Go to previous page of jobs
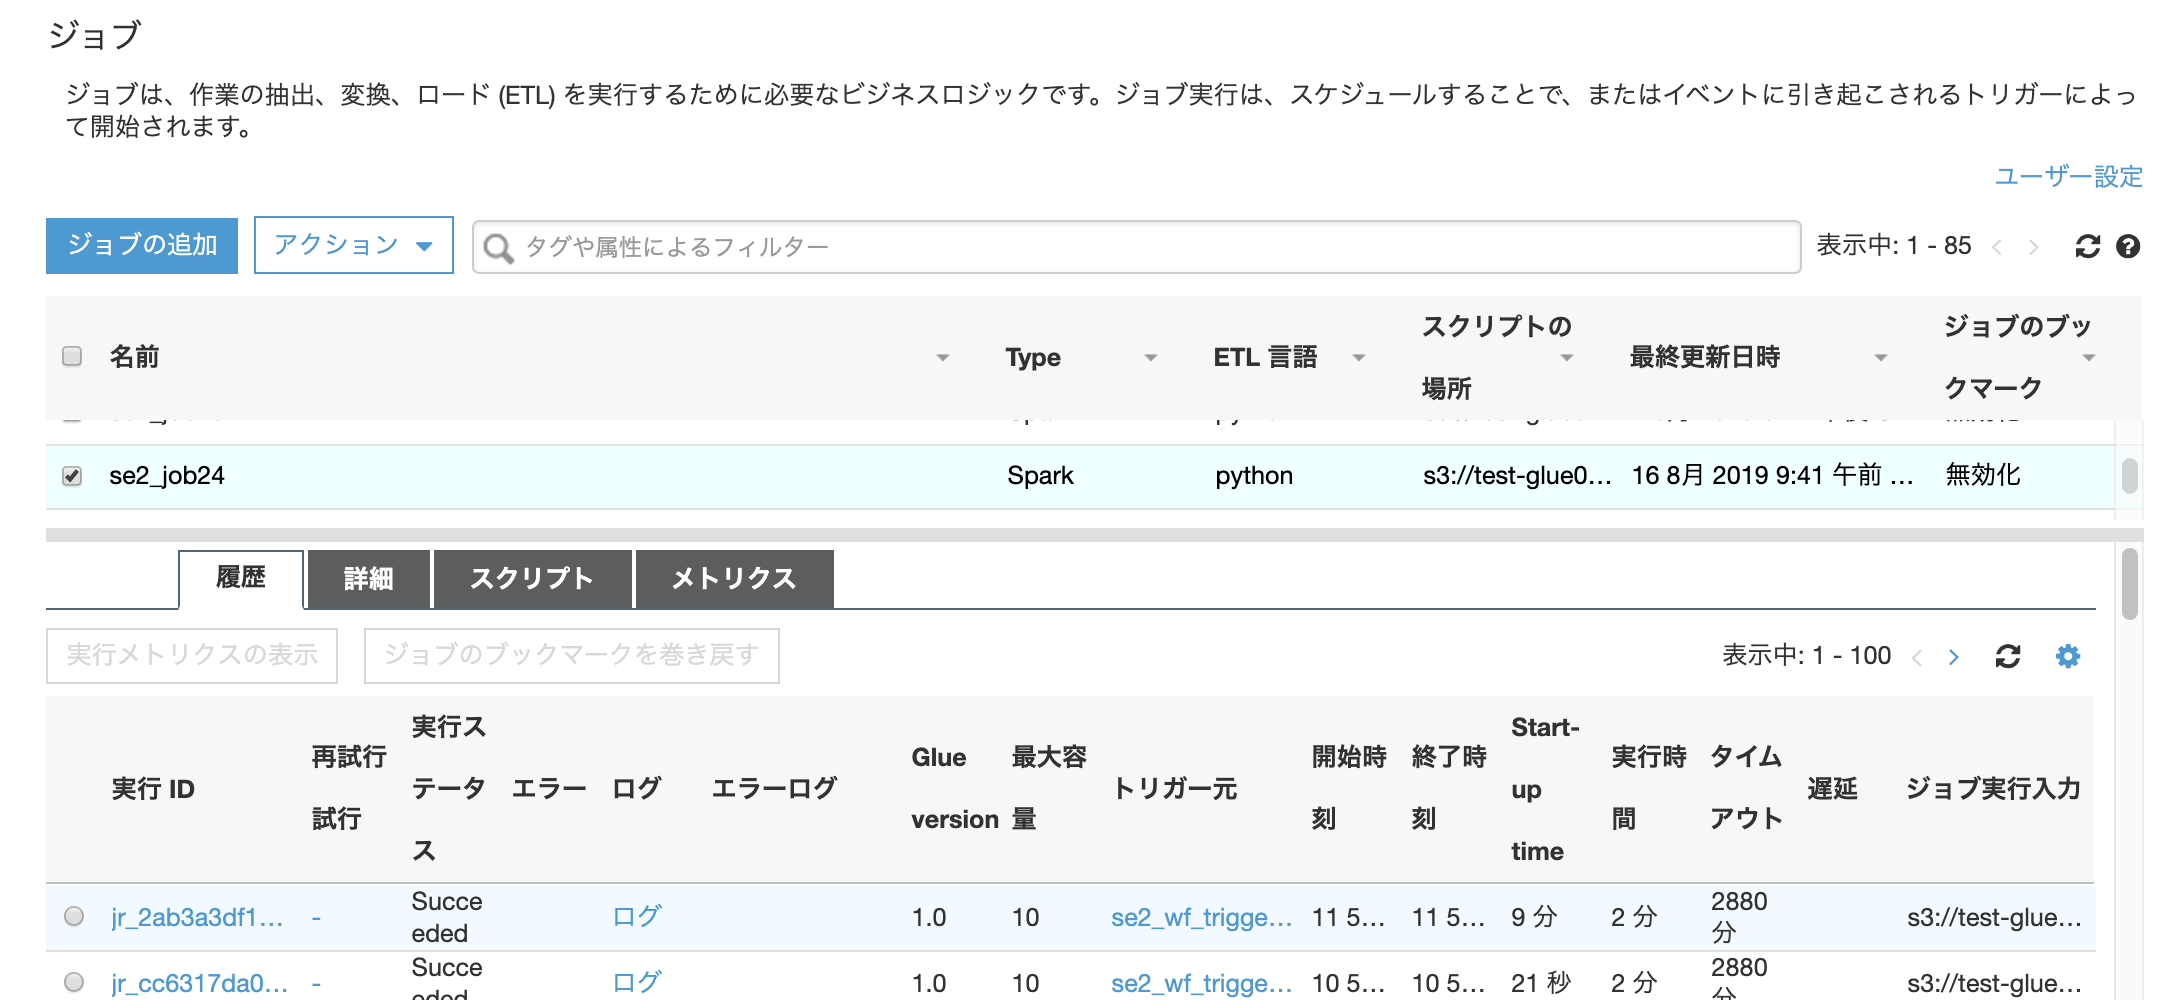Viewport: 2158px width, 1000px height. pos(1996,245)
